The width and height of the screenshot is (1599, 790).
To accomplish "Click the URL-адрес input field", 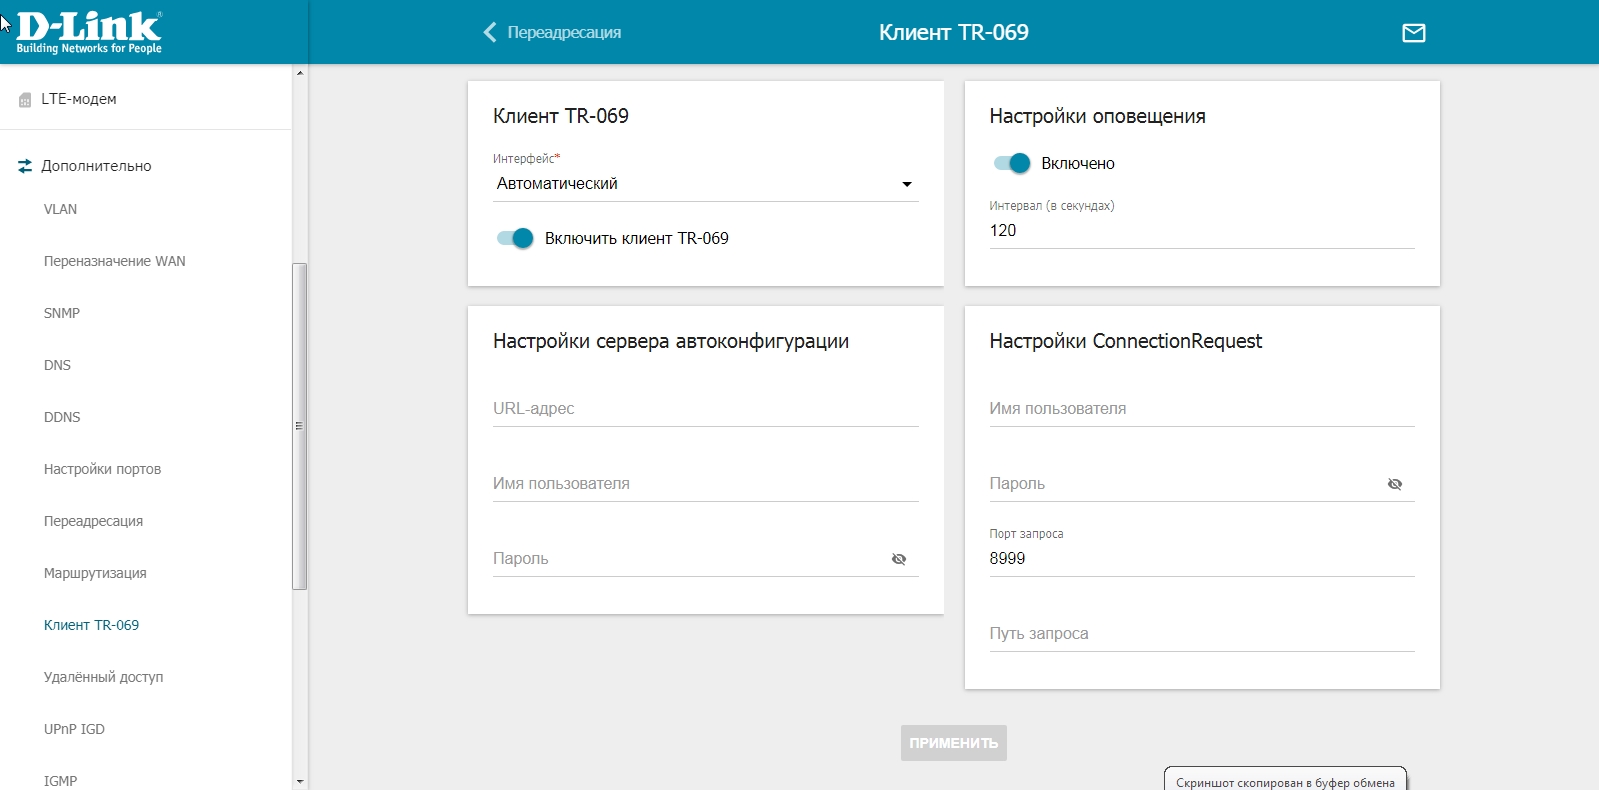I will (705, 409).
